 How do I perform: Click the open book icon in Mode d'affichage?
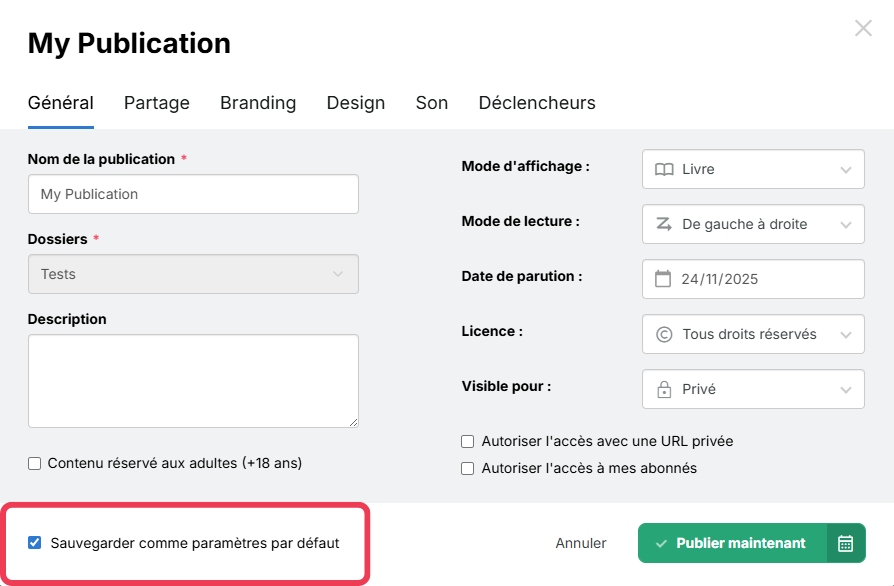click(x=664, y=169)
